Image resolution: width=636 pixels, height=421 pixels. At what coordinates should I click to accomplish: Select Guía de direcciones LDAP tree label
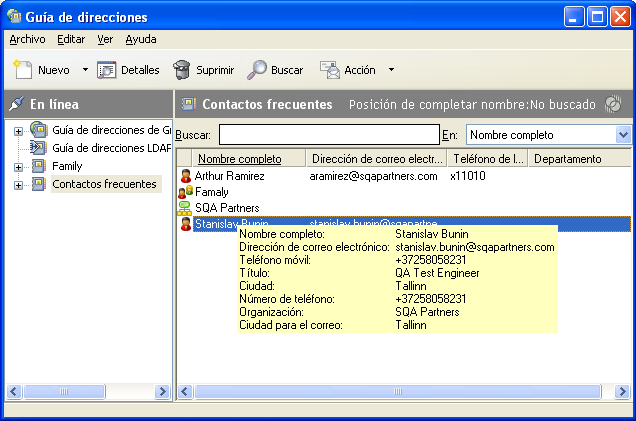pos(112,148)
